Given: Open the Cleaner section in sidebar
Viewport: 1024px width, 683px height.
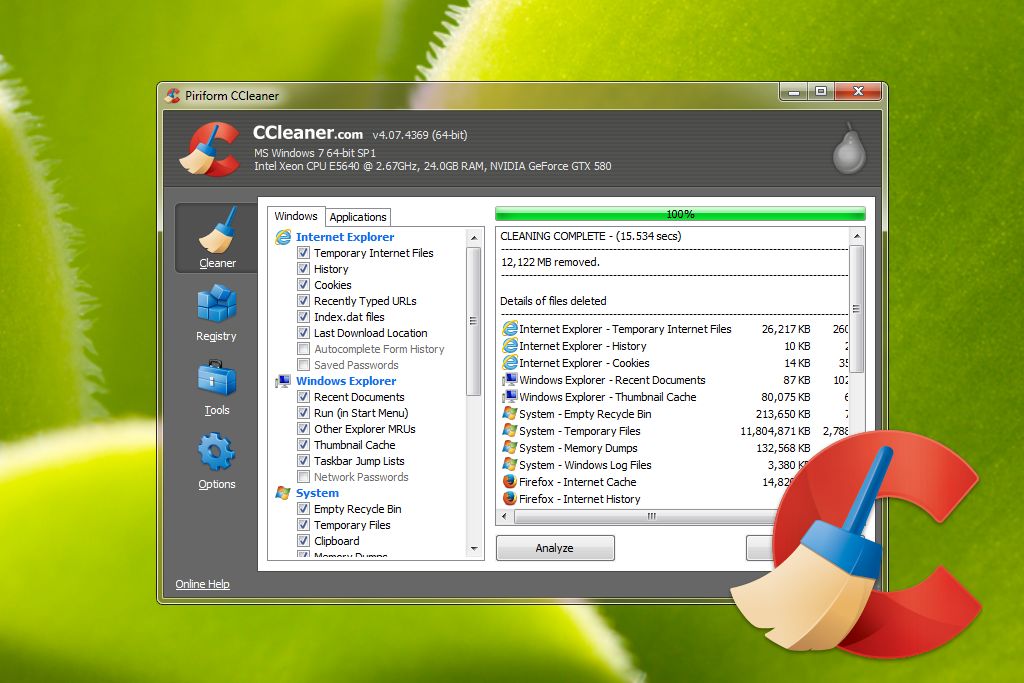Looking at the screenshot, I should point(217,238).
